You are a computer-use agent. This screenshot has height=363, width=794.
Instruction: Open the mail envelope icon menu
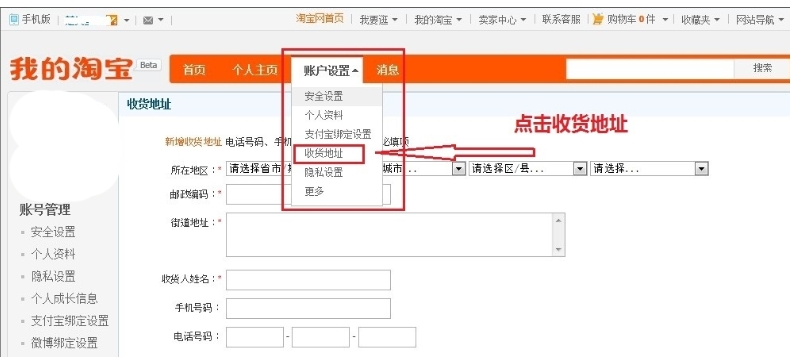point(148,20)
